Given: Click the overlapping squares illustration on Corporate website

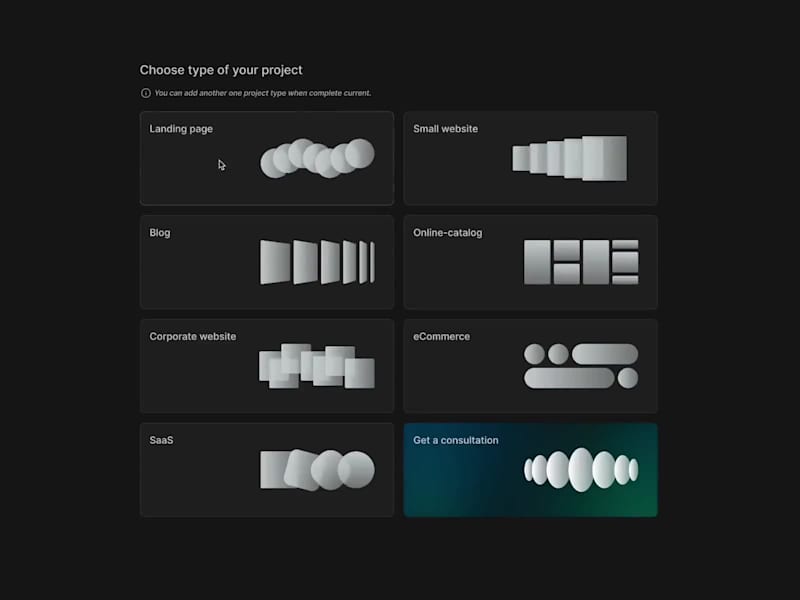Looking at the screenshot, I should 318,365.
